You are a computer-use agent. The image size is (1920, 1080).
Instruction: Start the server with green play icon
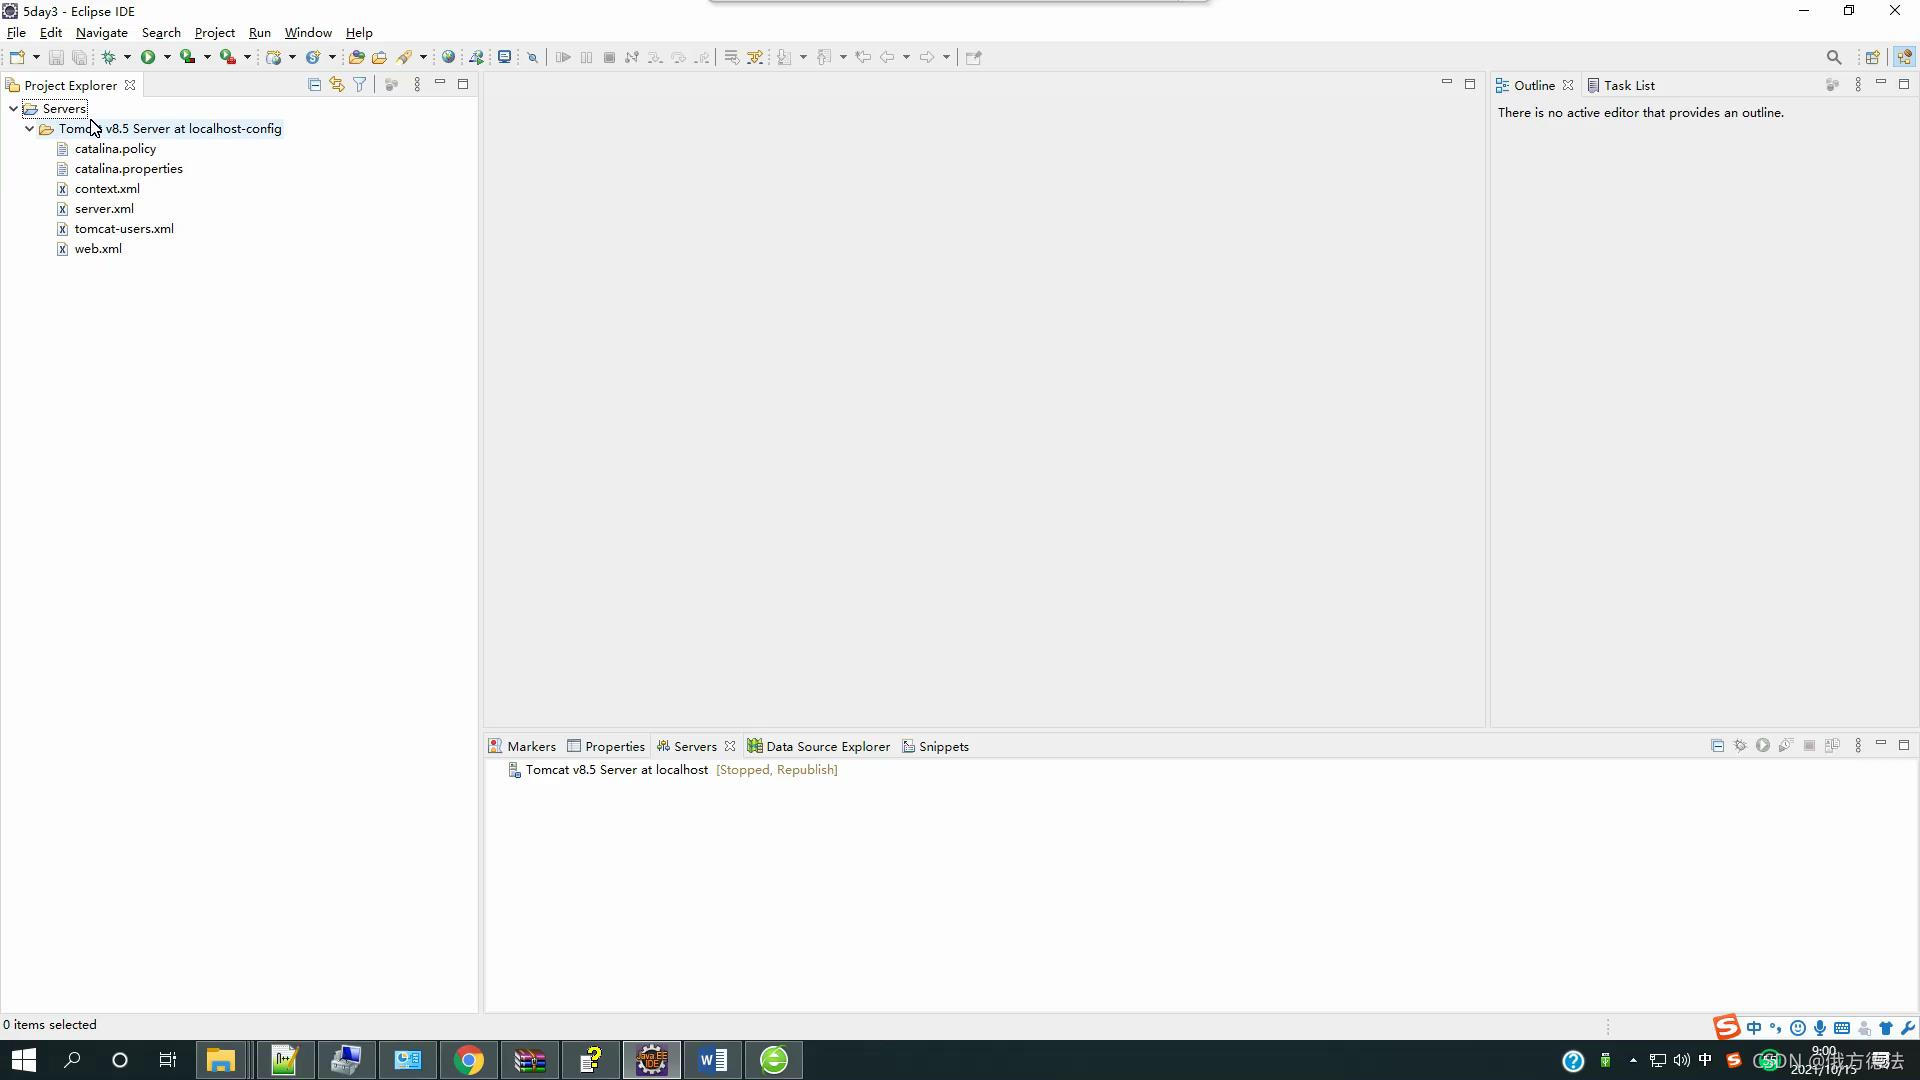point(1763,746)
